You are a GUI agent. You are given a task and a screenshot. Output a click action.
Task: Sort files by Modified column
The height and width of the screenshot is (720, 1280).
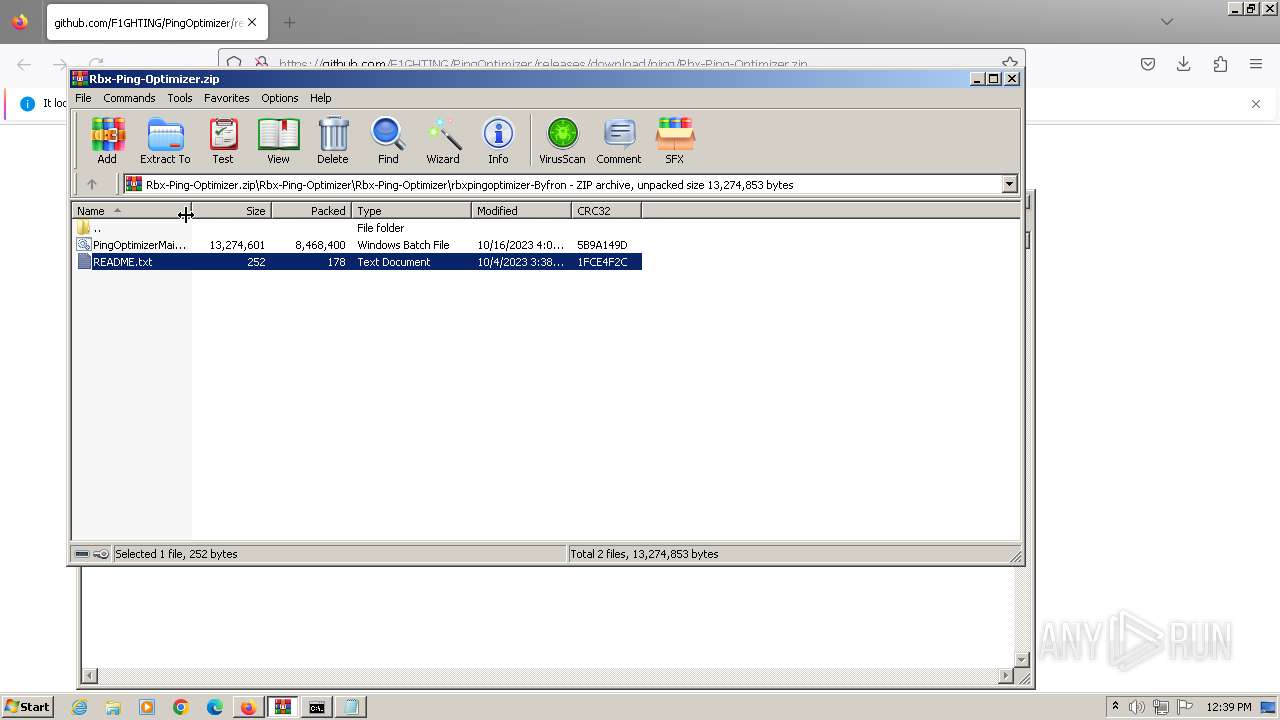click(521, 211)
